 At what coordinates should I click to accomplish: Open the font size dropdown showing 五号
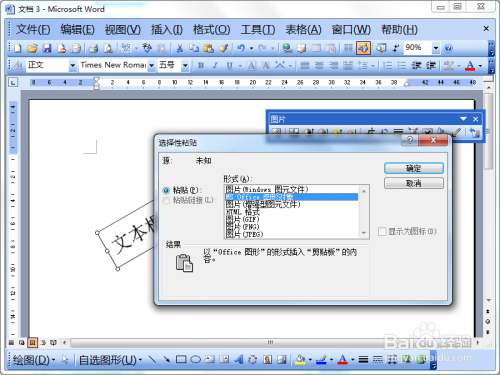point(185,65)
